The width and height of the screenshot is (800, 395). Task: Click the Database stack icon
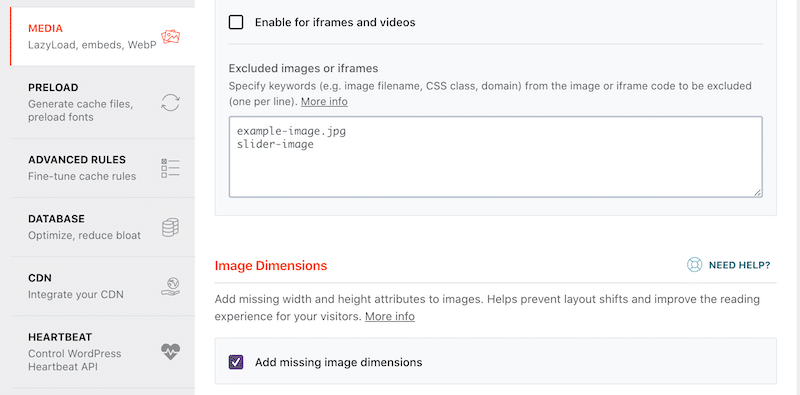170,227
